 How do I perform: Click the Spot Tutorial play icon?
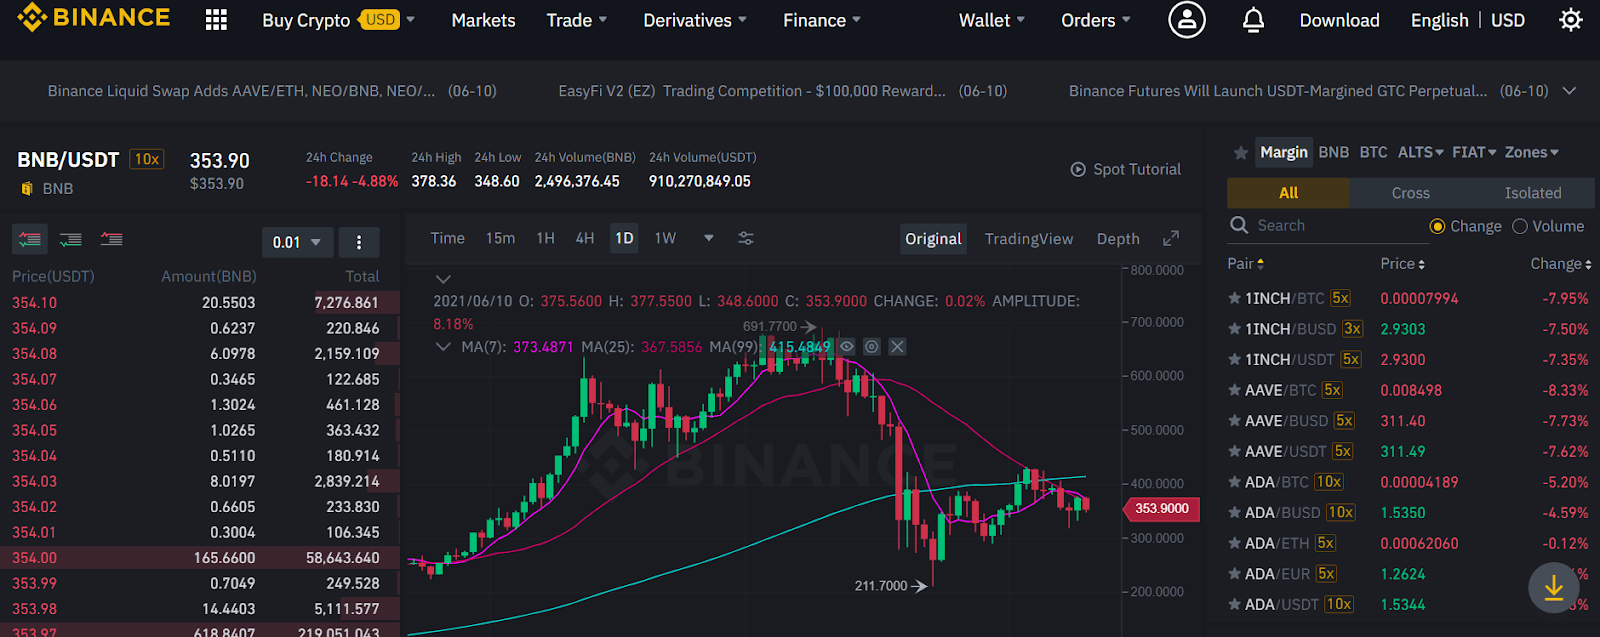(1078, 169)
